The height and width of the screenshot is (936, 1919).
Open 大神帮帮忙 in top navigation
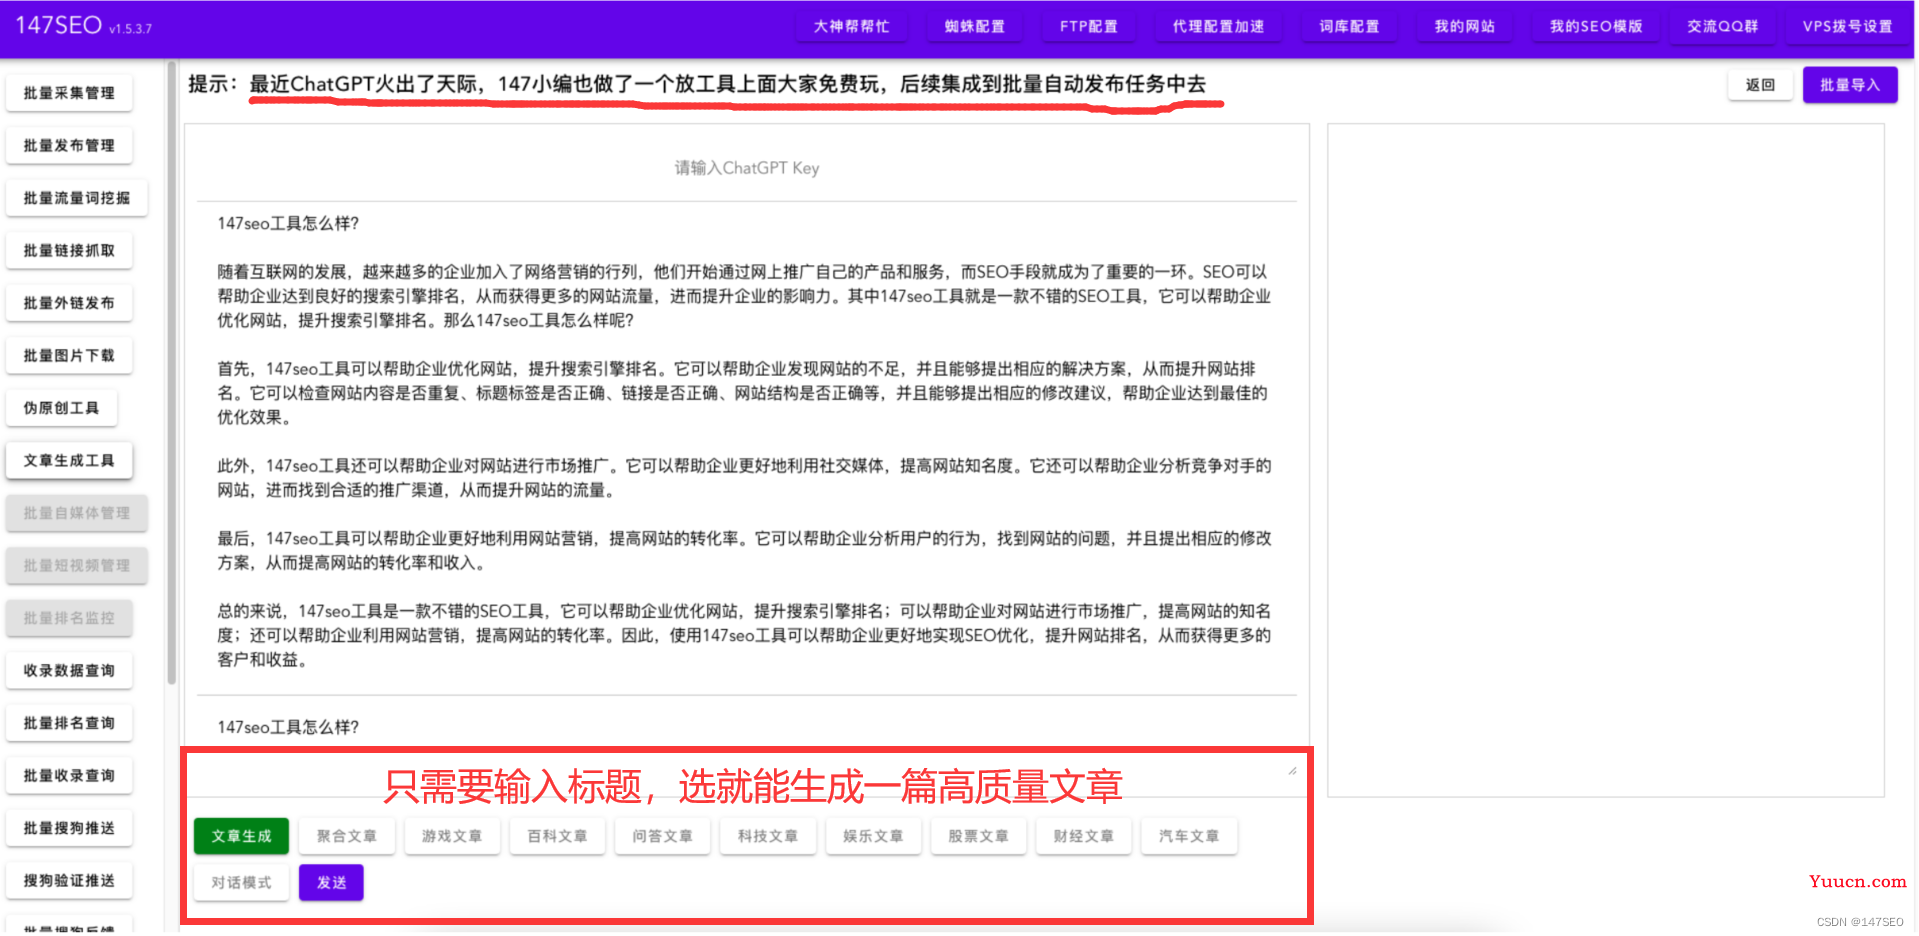point(851,27)
